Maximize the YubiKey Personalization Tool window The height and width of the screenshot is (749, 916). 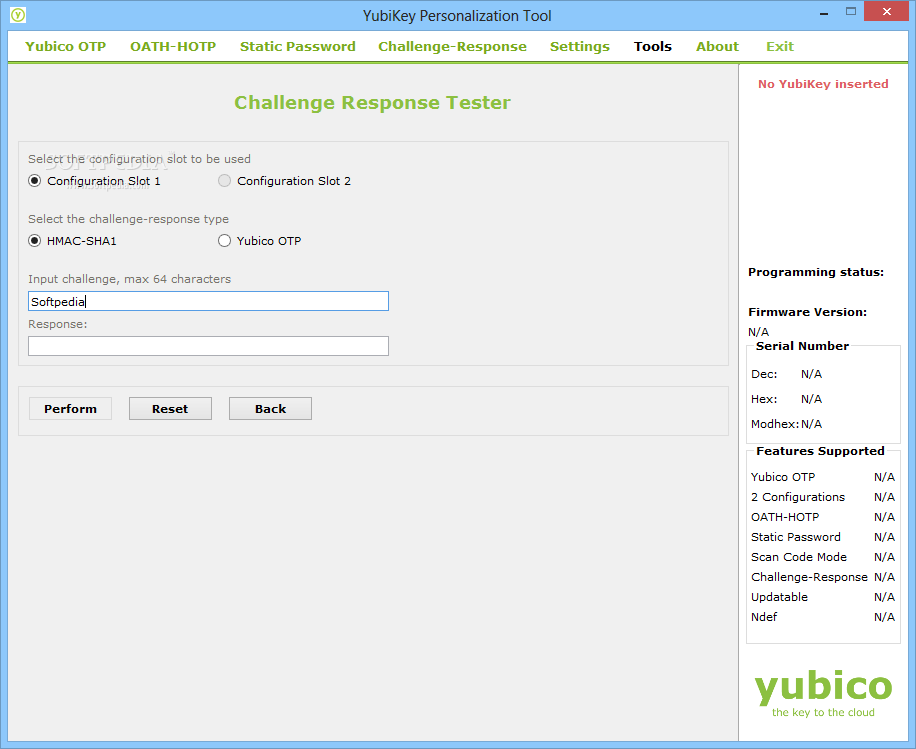[851, 12]
